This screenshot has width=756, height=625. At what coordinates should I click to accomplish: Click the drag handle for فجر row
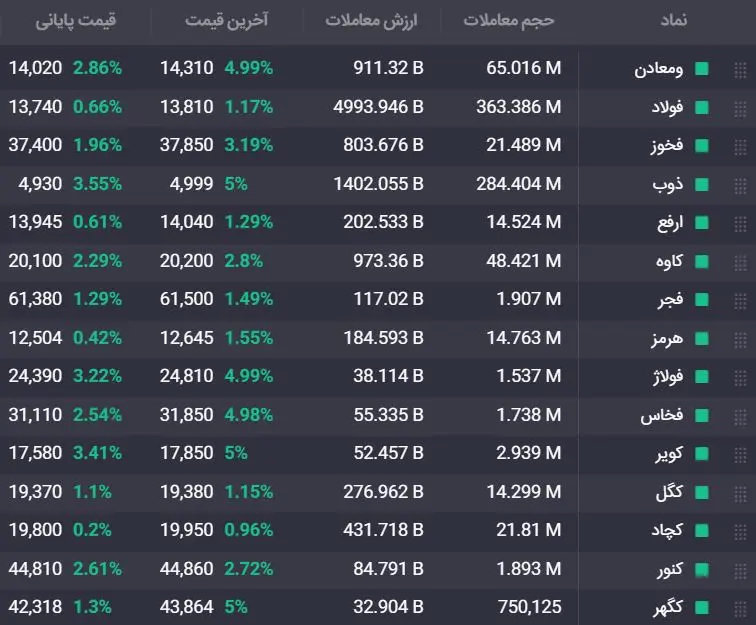(740, 301)
